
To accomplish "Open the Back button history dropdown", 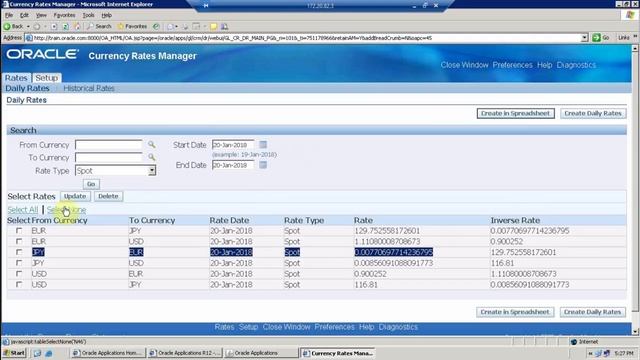I will (28, 27).
